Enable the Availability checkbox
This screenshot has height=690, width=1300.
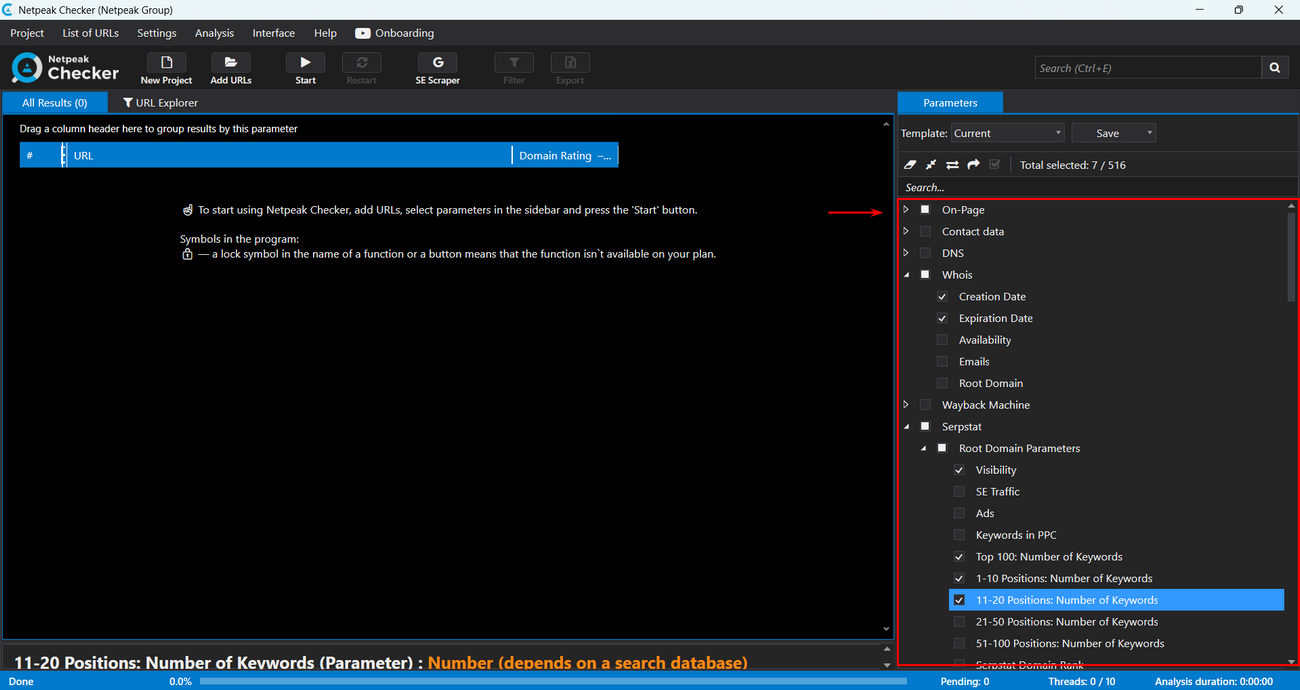[942, 340]
